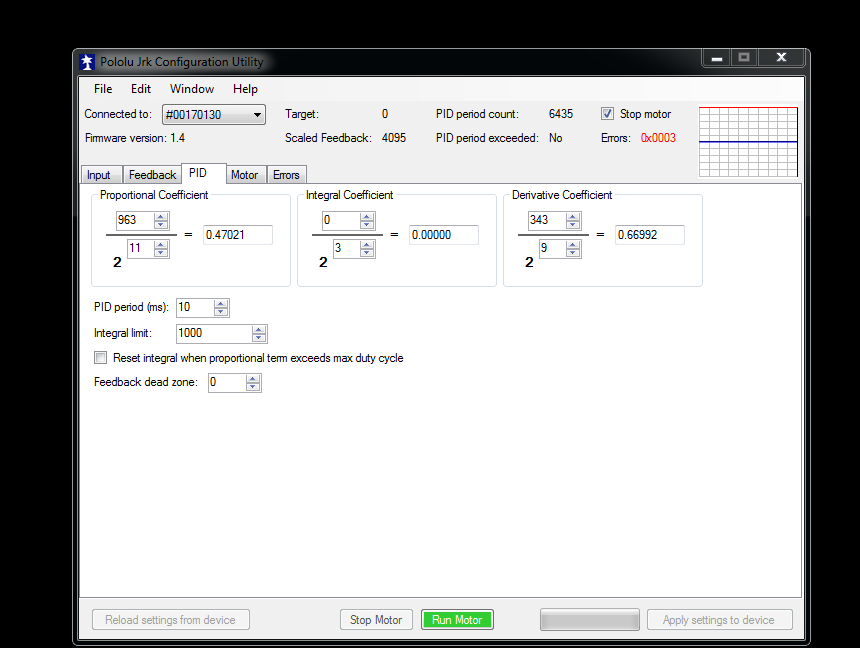Decrease the proportional coefficient exponent value
This screenshot has height=648, width=860.
[161, 253]
